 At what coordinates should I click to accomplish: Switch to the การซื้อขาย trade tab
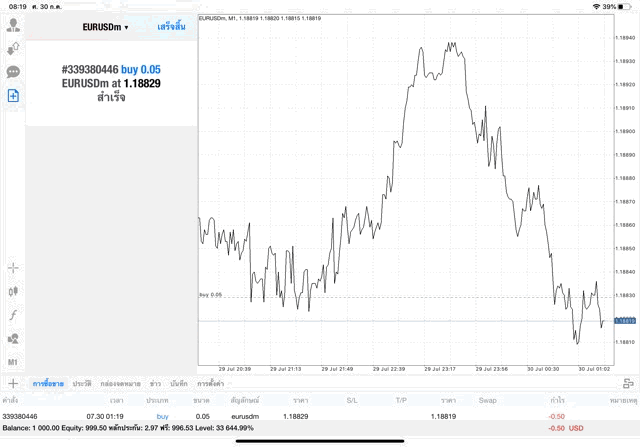tap(48, 384)
